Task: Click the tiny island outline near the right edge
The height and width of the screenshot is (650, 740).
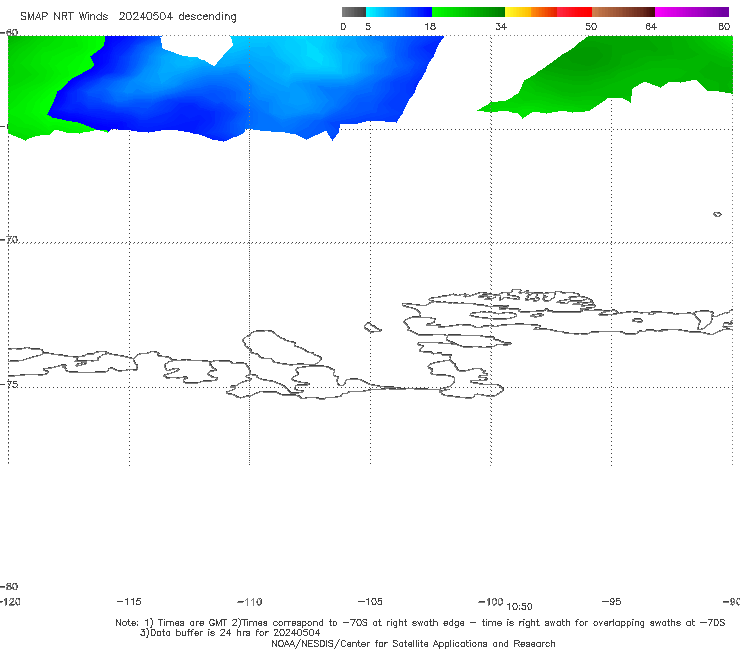Action: tap(717, 214)
